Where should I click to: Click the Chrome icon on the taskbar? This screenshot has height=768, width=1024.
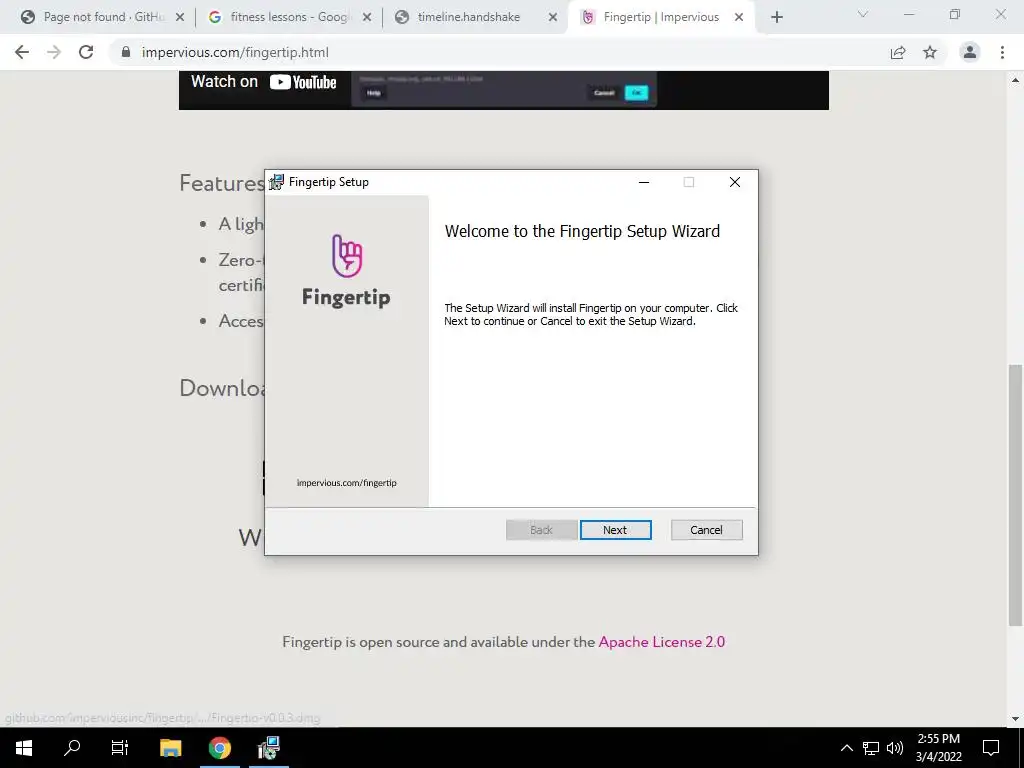tap(219, 748)
